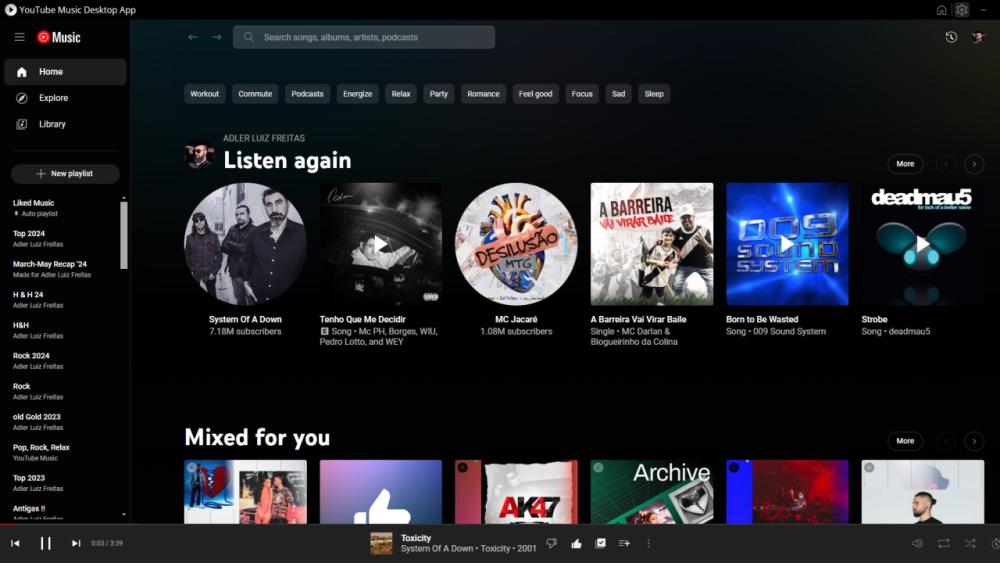
Task: Pause the currently playing song
Action: [45, 543]
